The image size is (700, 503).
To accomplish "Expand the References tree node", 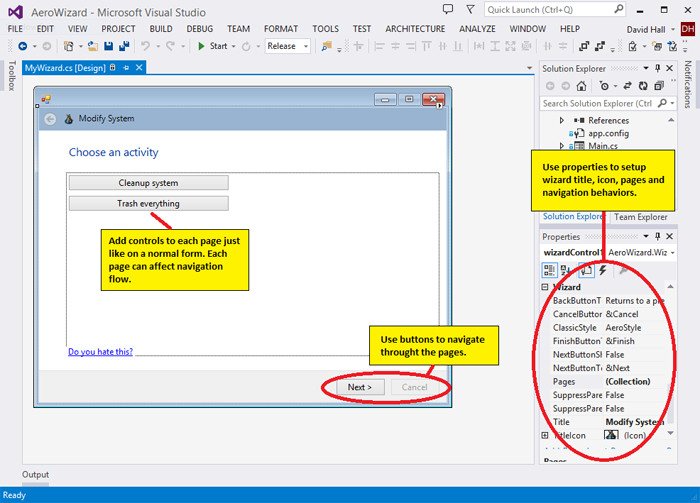I will (x=562, y=120).
